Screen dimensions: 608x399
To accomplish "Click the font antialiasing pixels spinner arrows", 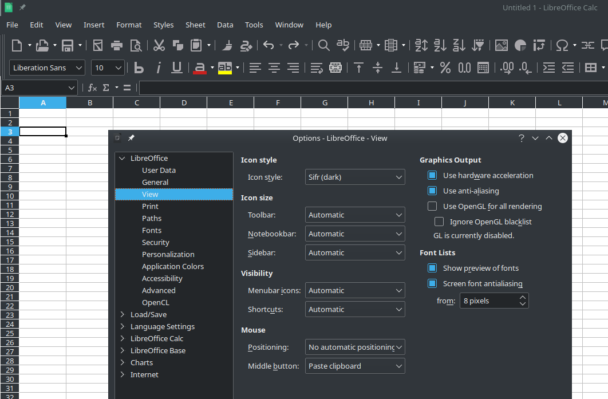I will pos(523,301).
